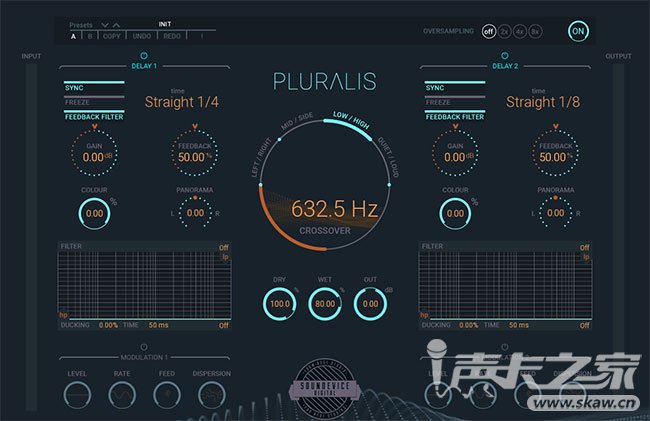Click the REDO button
This screenshot has width=650, height=421.
[172, 36]
